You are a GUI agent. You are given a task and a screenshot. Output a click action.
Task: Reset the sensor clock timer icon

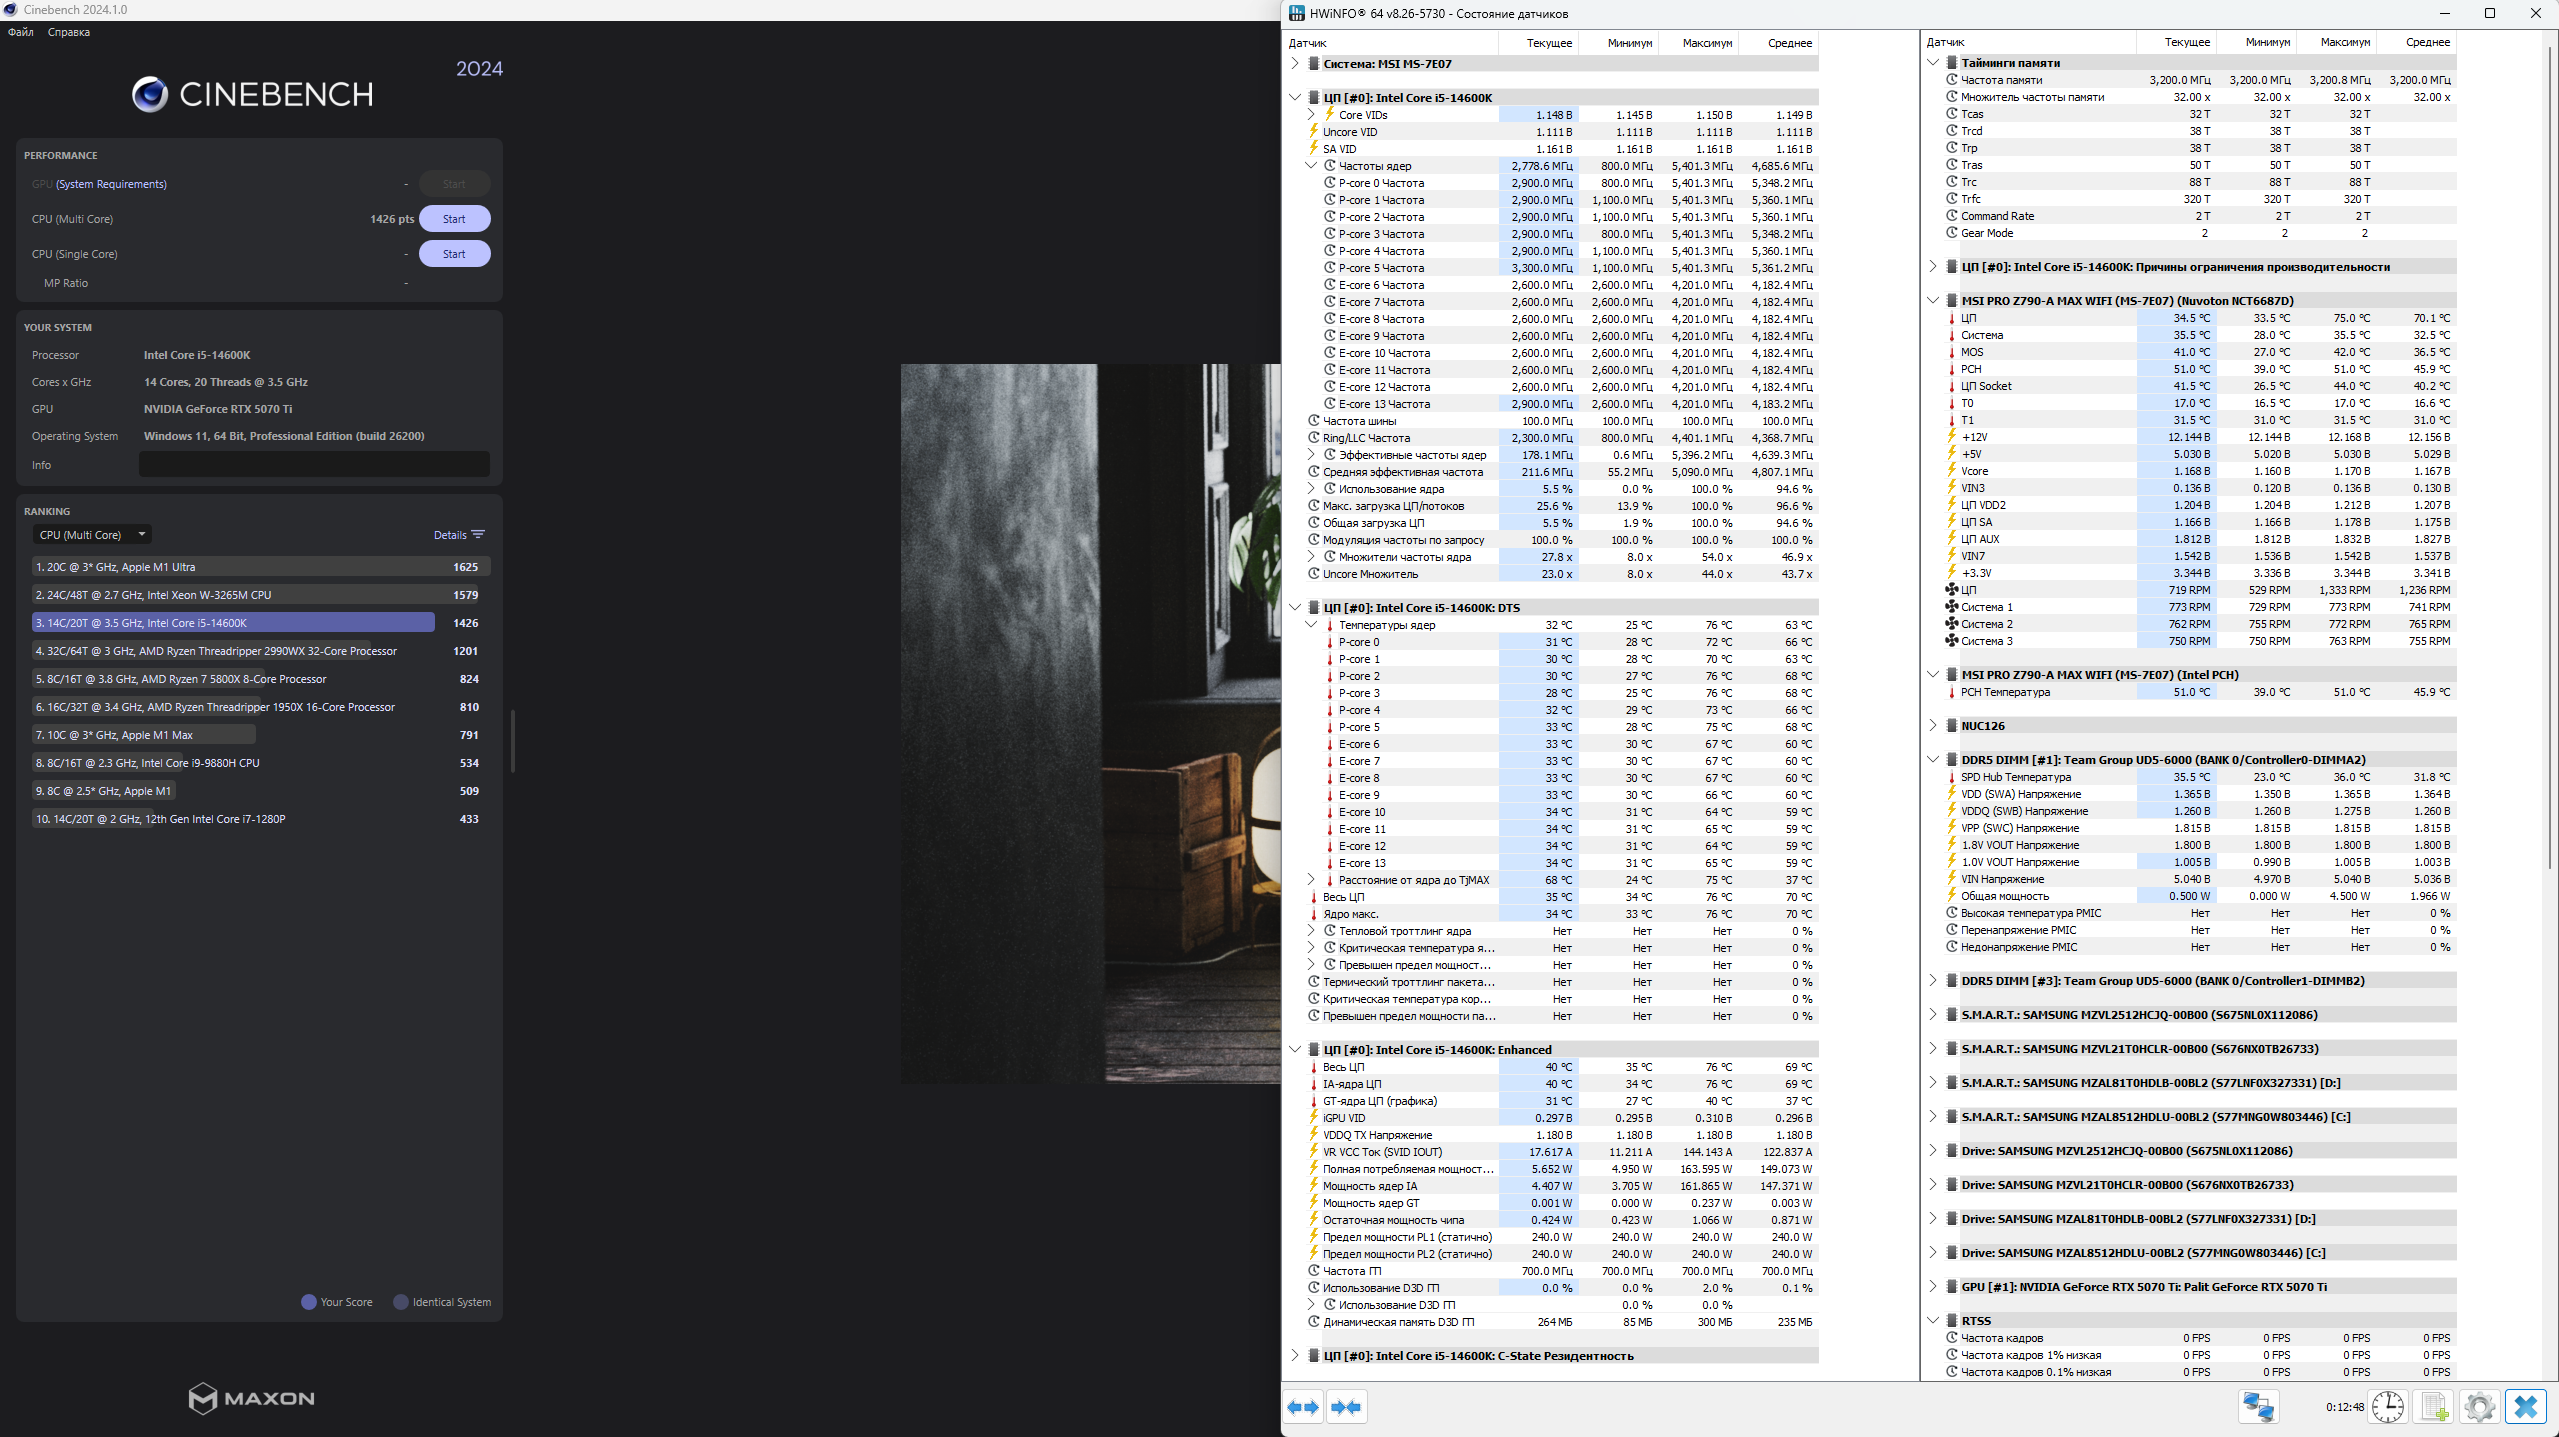point(2388,1407)
